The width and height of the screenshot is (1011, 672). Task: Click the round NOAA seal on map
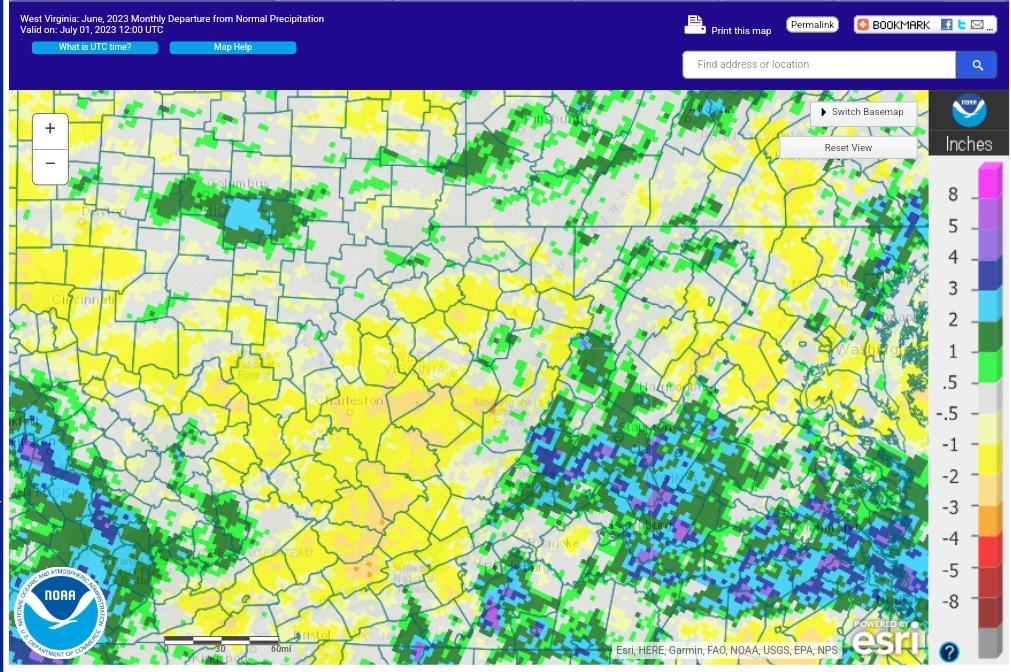click(x=60, y=612)
